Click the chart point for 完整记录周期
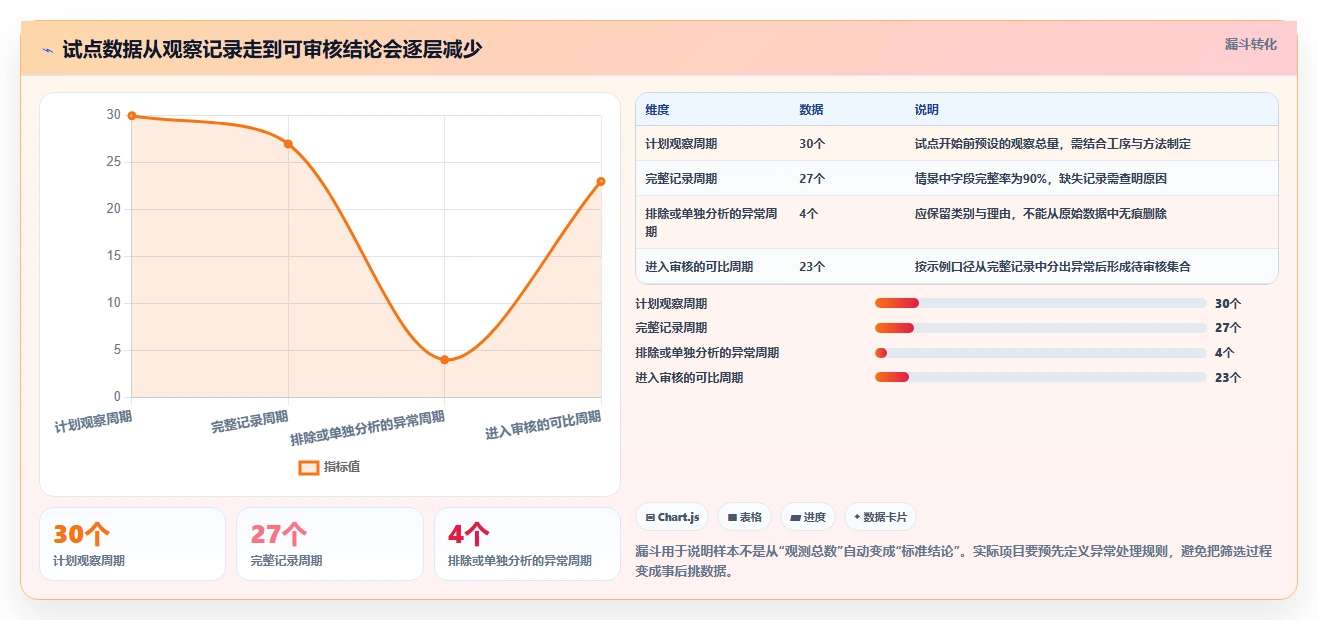1318x620 pixels. tap(288, 144)
